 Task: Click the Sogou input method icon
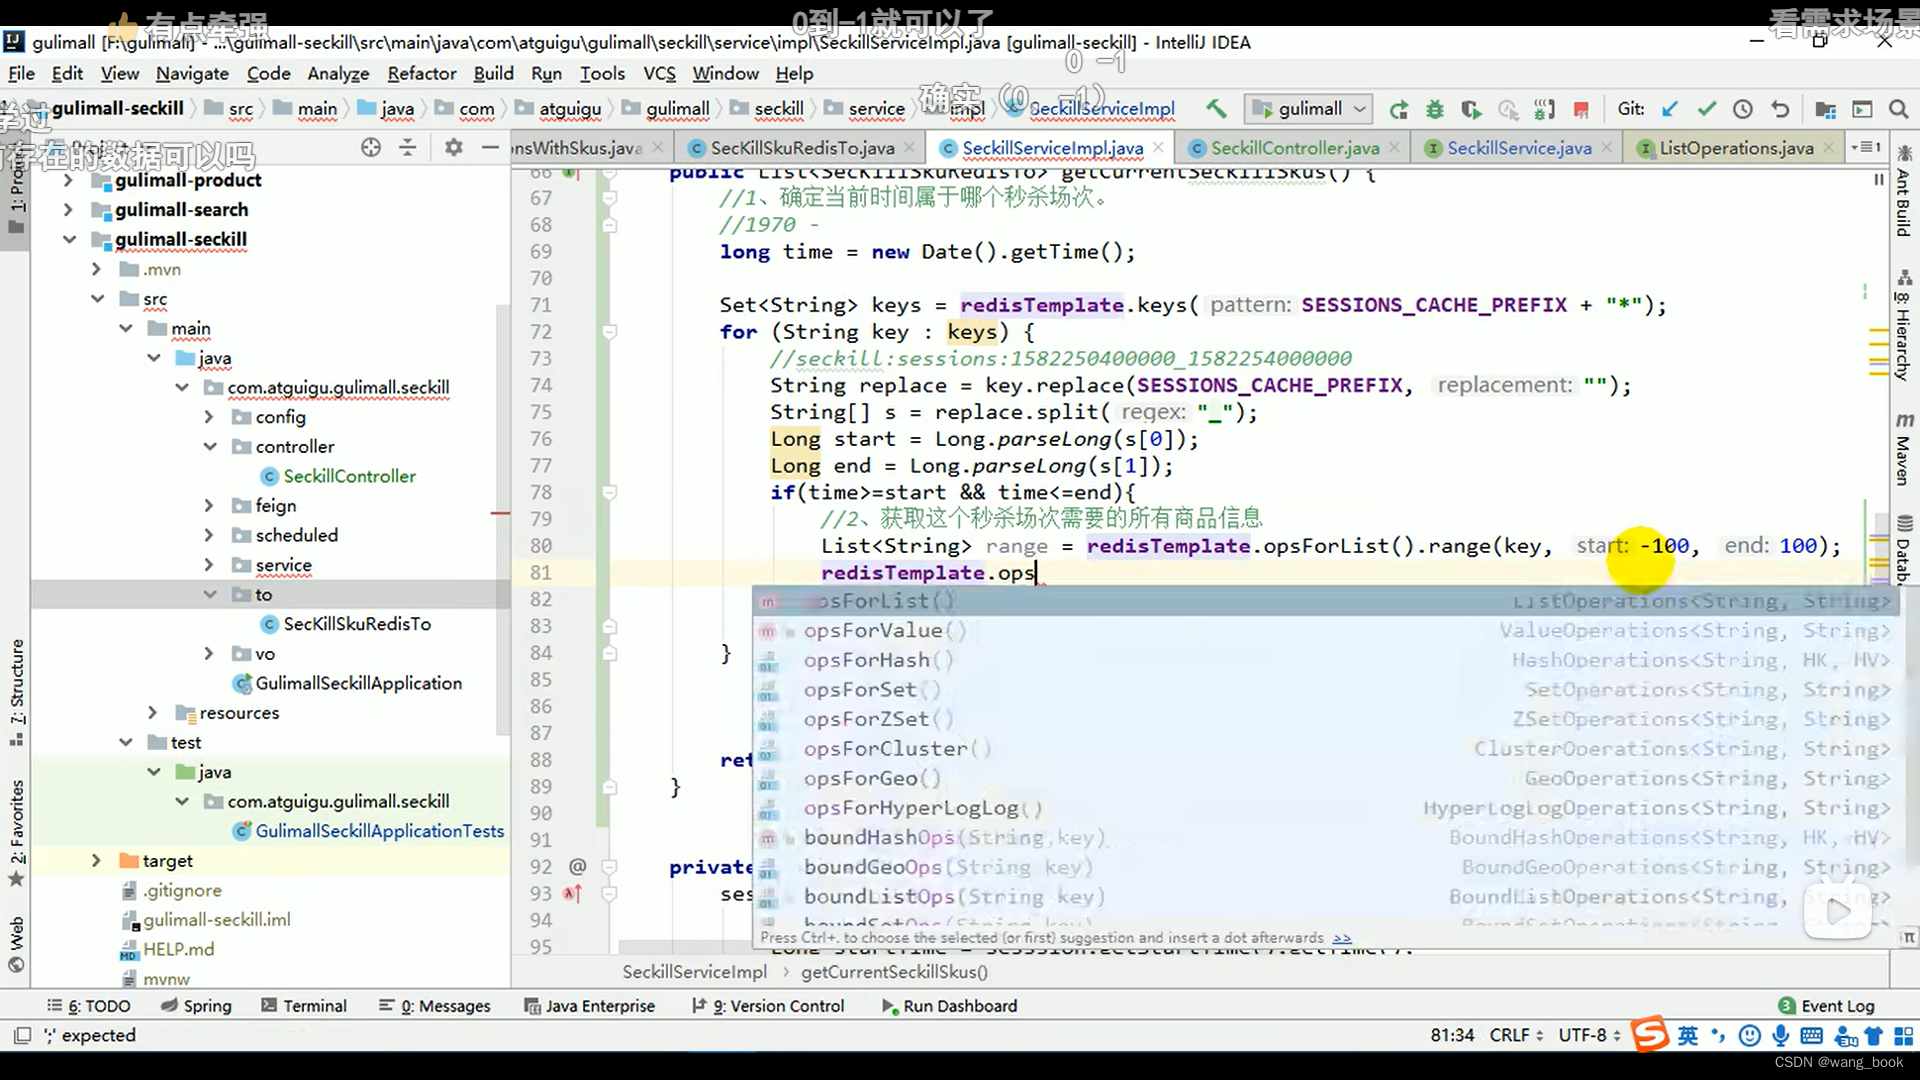1650,1035
